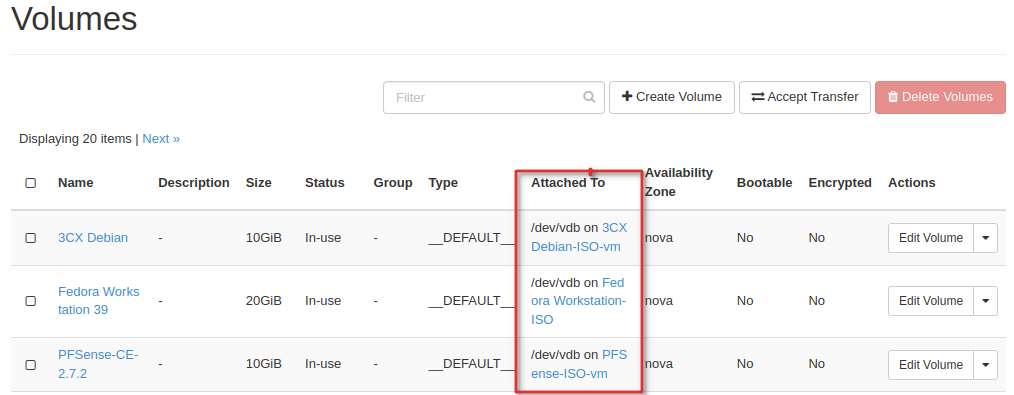Click the 20GiB size cell
Screen dimensions: 1014x395
coord(264,301)
